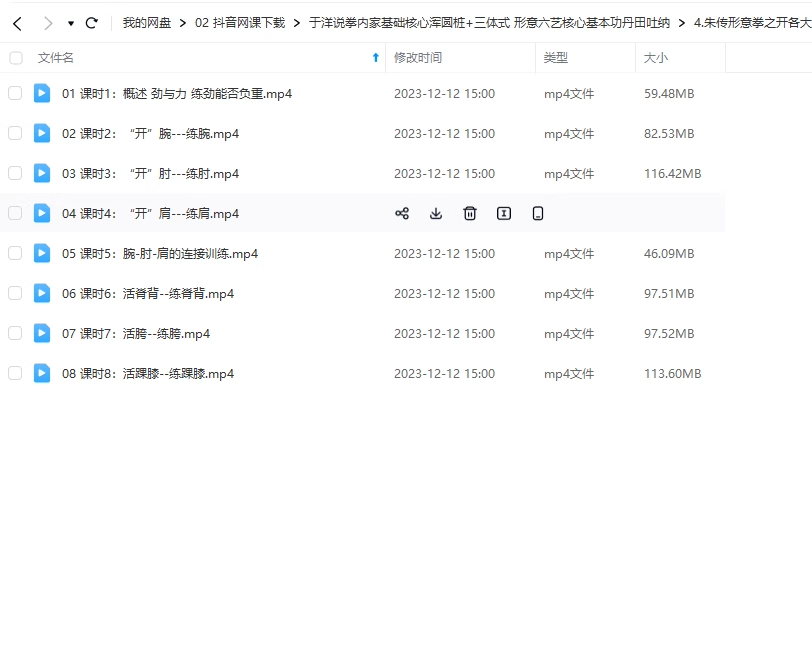Image resolution: width=812 pixels, height=651 pixels.
Task: Click the 59.48MB size cell
Action: coord(669,94)
